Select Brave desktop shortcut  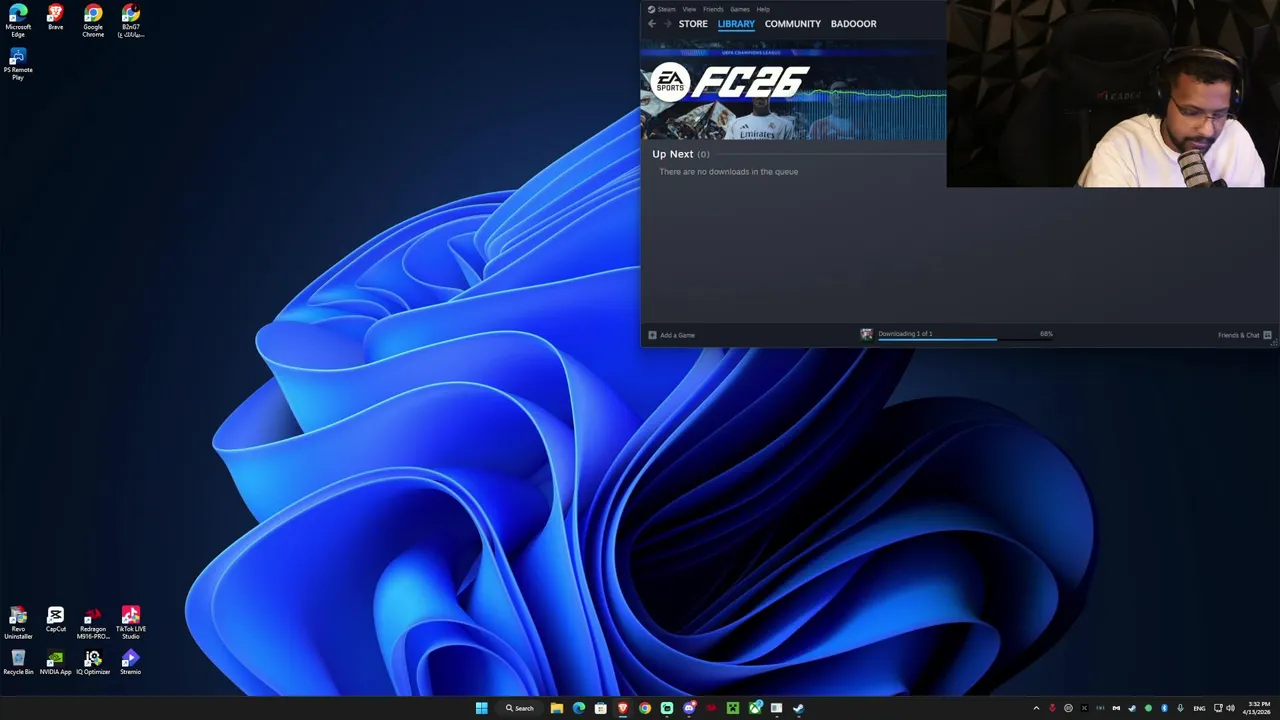pos(55,18)
